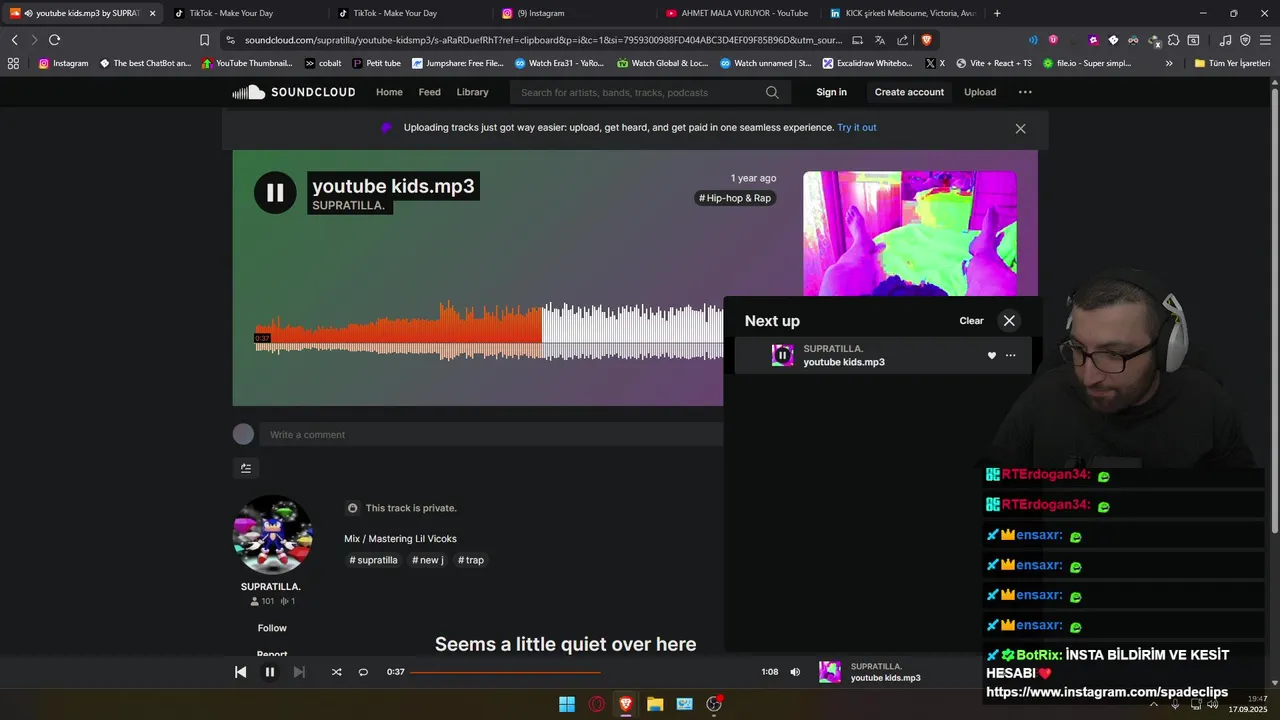Switch to the KICK şirketi LinkedIn tab
The height and width of the screenshot is (720, 1280).
tap(903, 13)
